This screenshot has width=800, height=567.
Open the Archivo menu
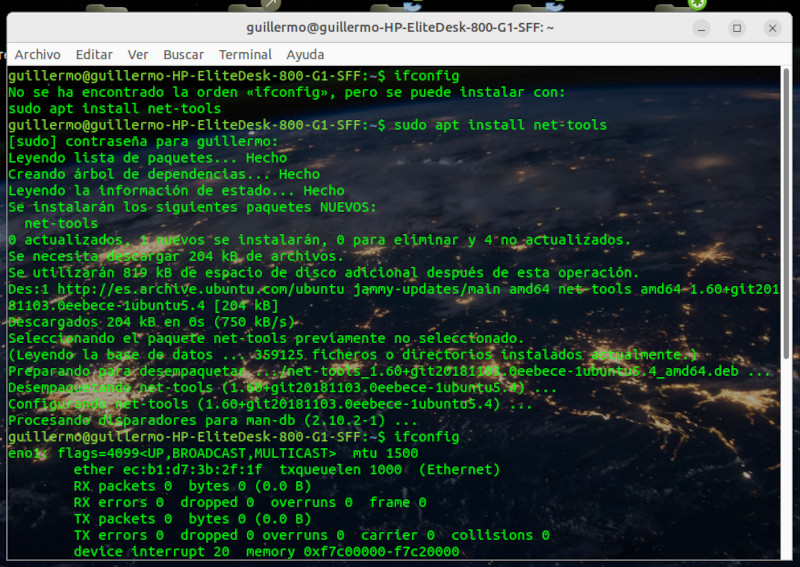(37, 54)
